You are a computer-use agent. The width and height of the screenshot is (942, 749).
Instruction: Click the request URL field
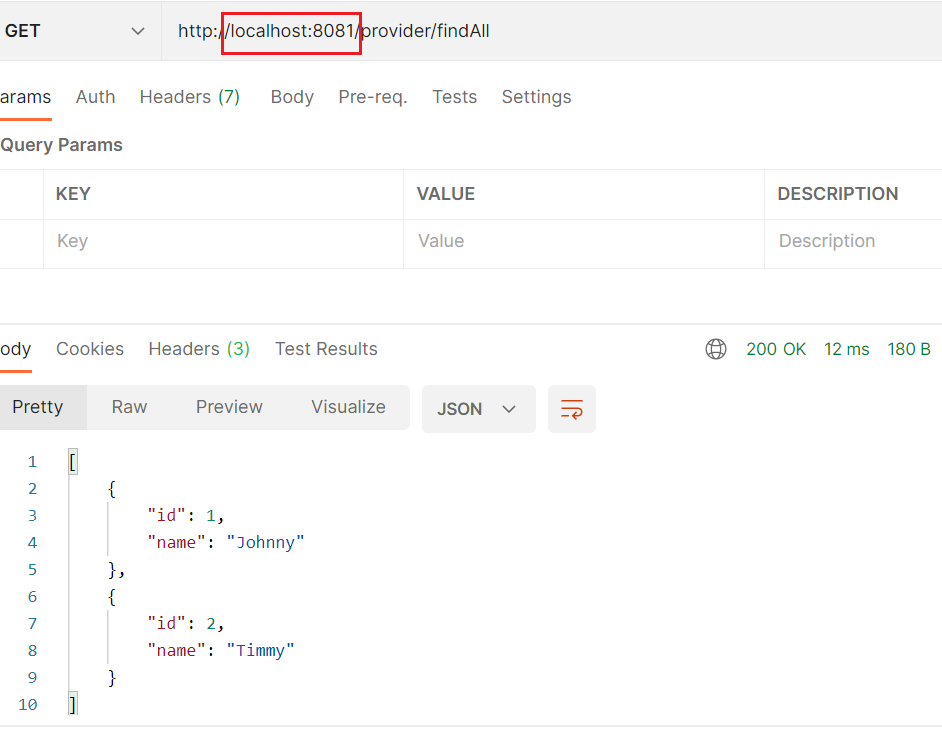552,31
